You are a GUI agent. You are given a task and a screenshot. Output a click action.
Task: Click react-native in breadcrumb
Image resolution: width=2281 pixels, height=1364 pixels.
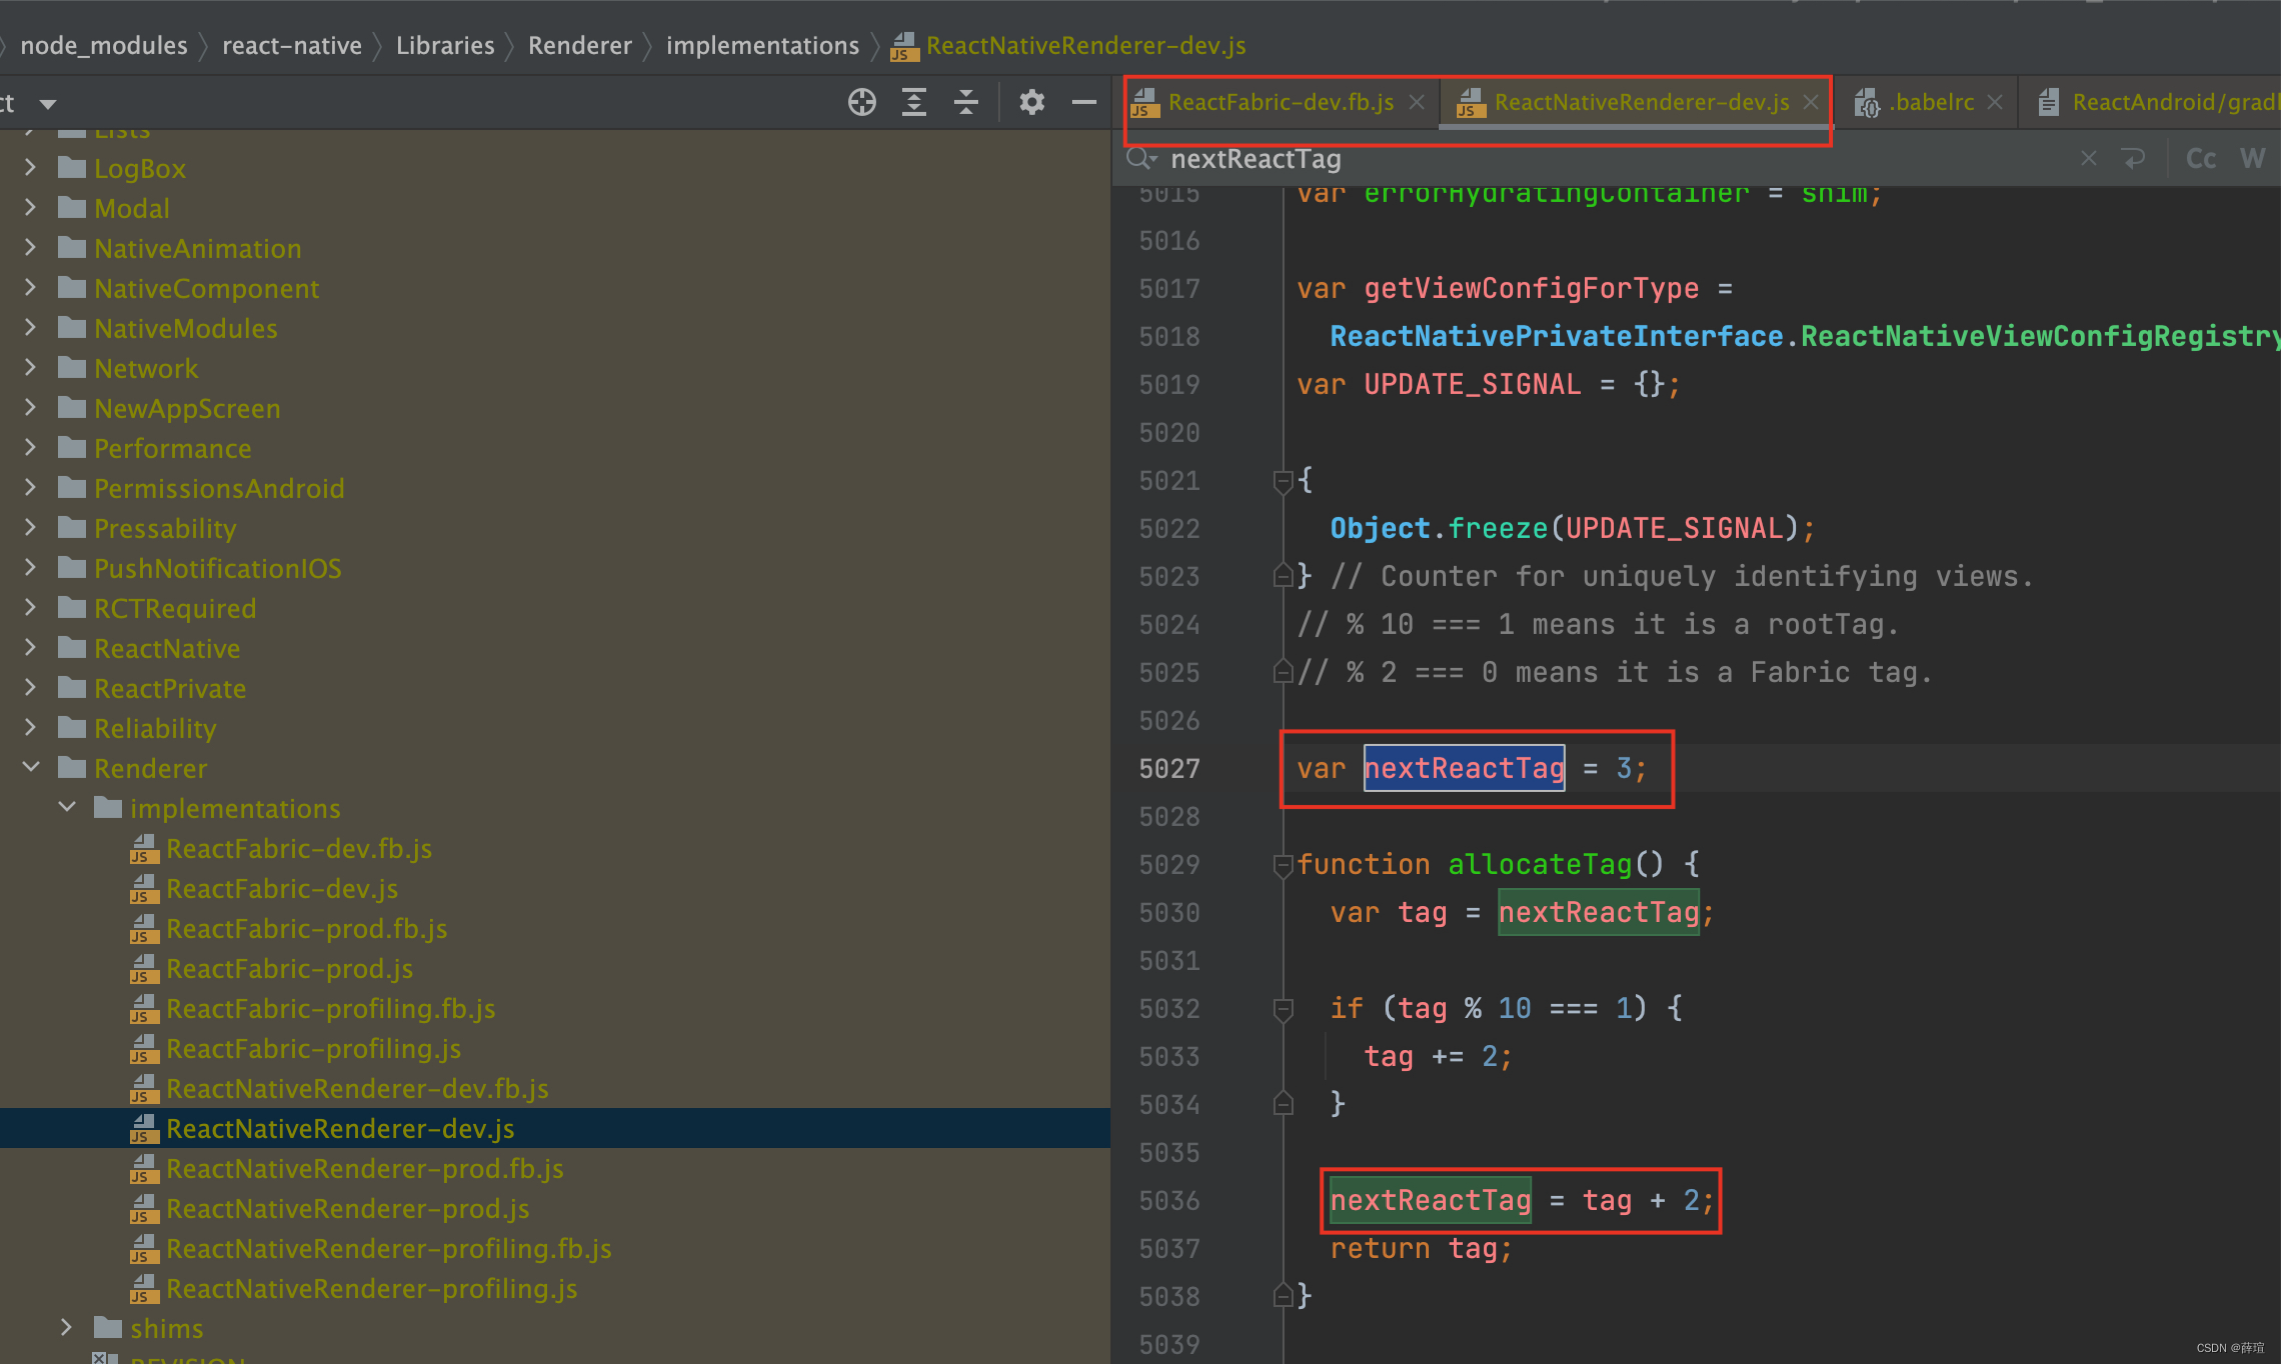(292, 45)
